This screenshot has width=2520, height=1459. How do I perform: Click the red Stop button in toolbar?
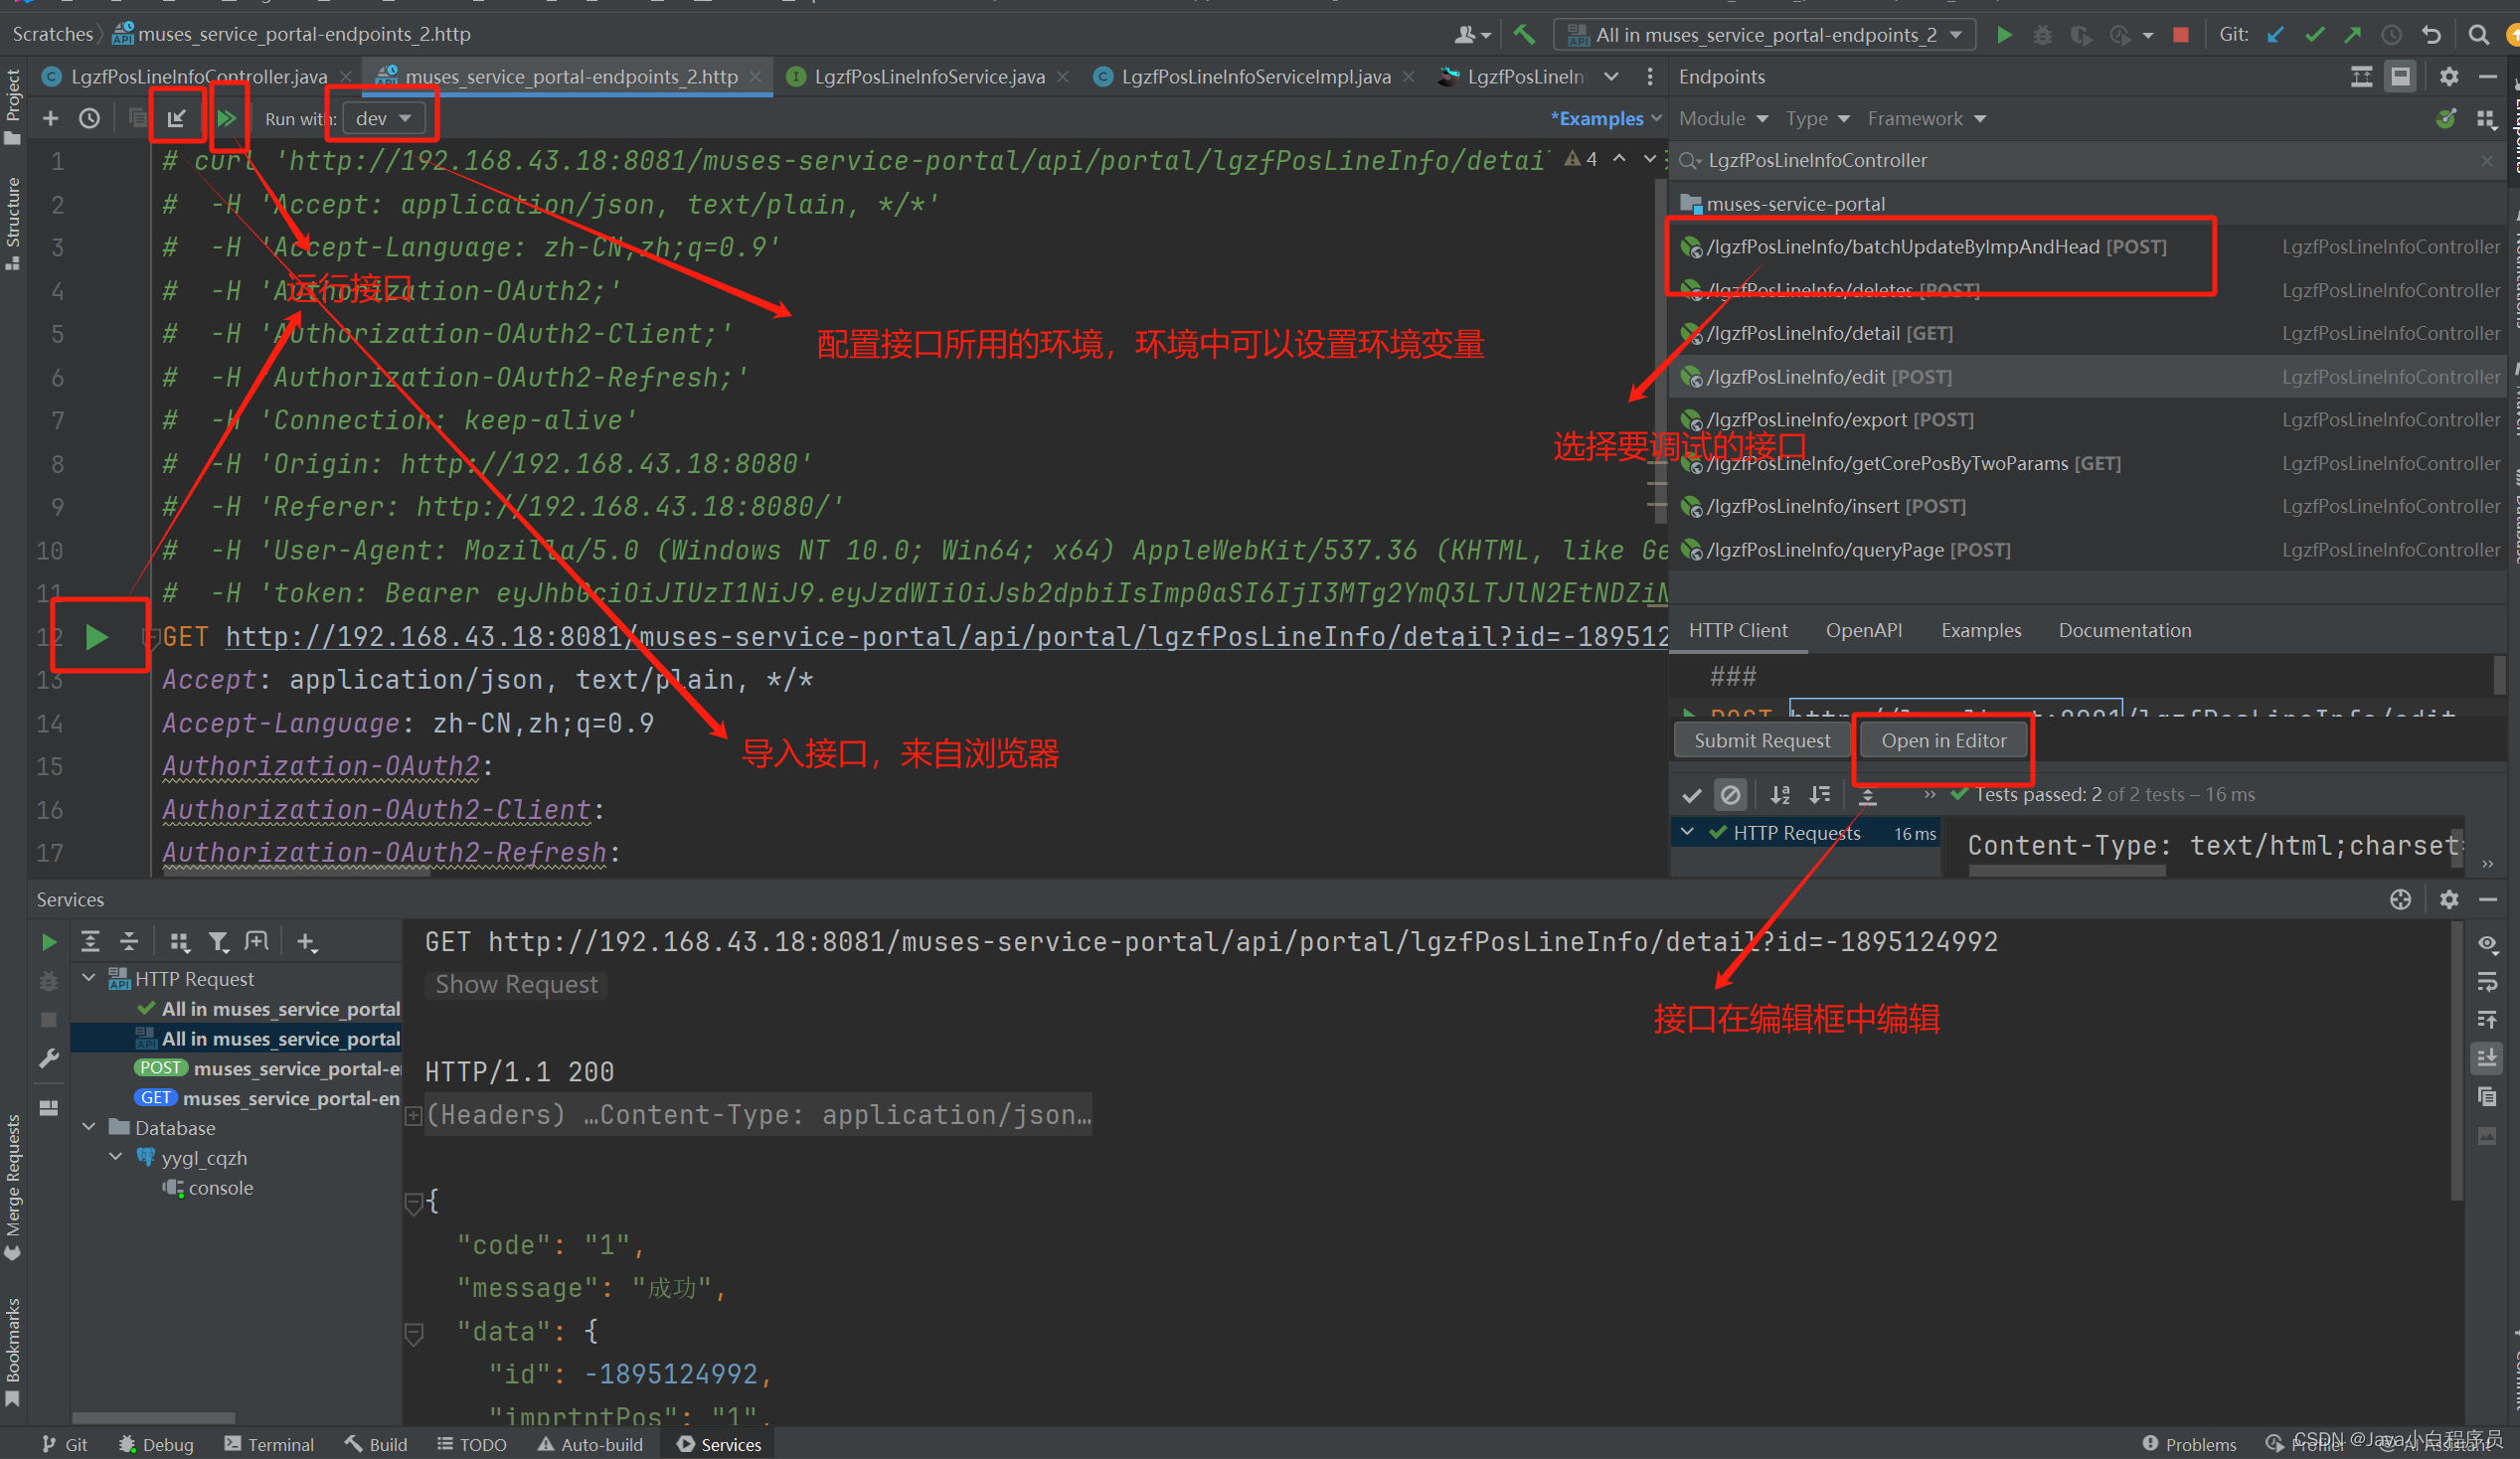(x=2181, y=35)
